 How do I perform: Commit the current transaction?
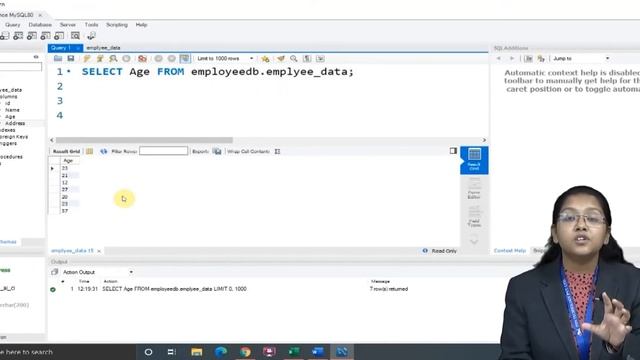158,59
